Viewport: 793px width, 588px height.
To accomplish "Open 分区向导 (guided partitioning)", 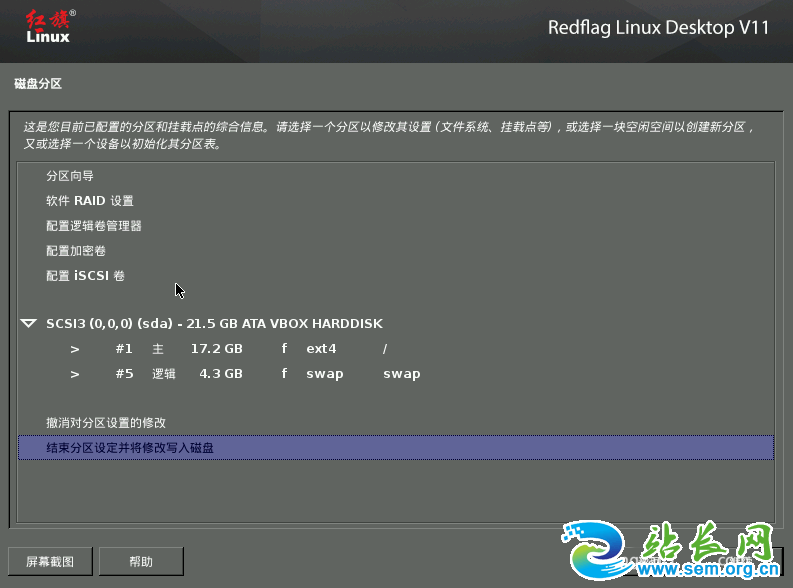I will pyautogui.click(x=70, y=176).
